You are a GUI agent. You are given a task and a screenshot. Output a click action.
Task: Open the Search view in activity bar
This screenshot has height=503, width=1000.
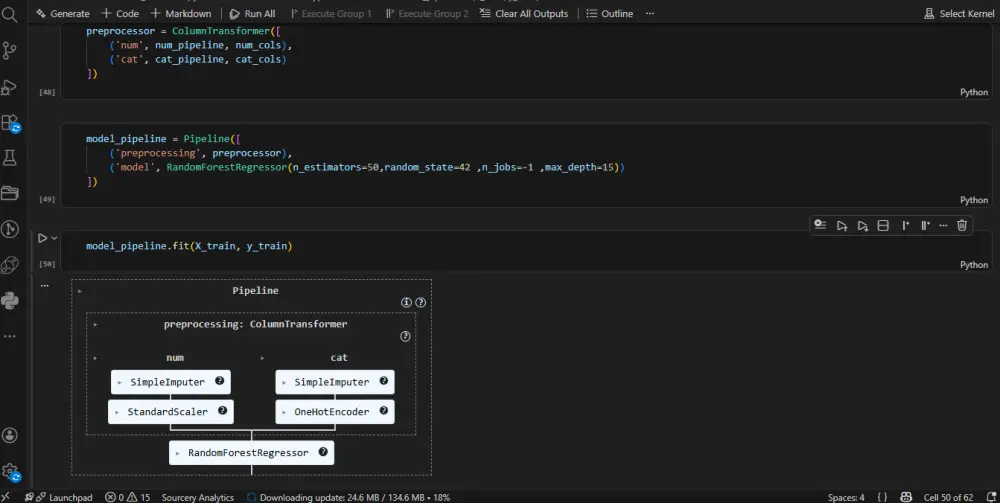click(10, 13)
